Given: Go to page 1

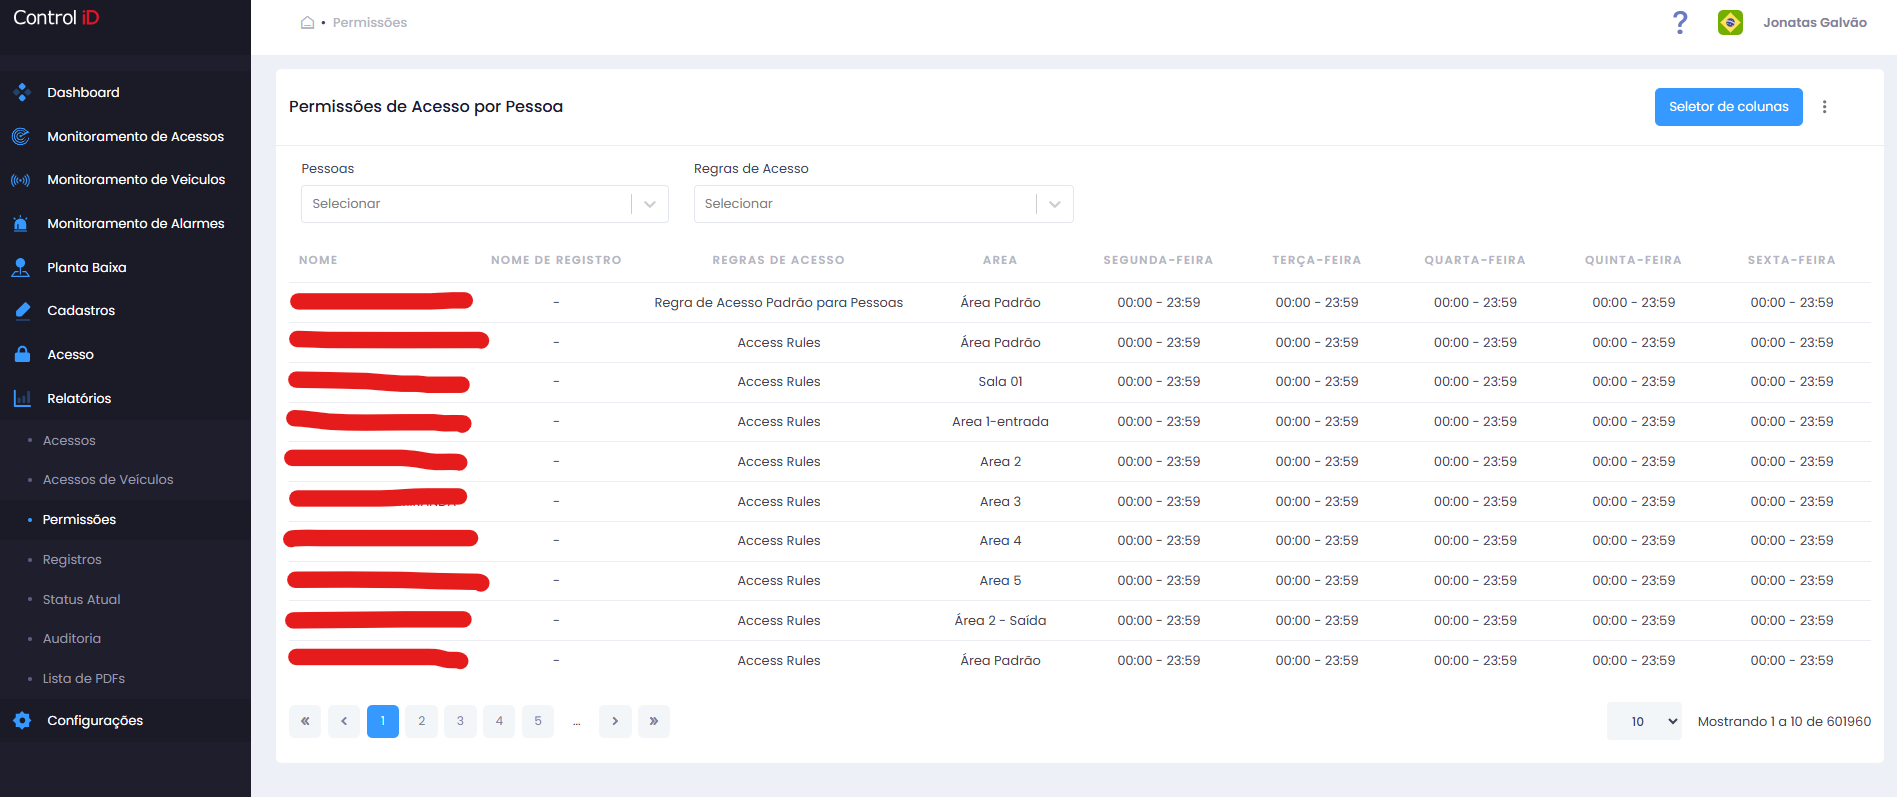Looking at the screenshot, I should tap(383, 721).
